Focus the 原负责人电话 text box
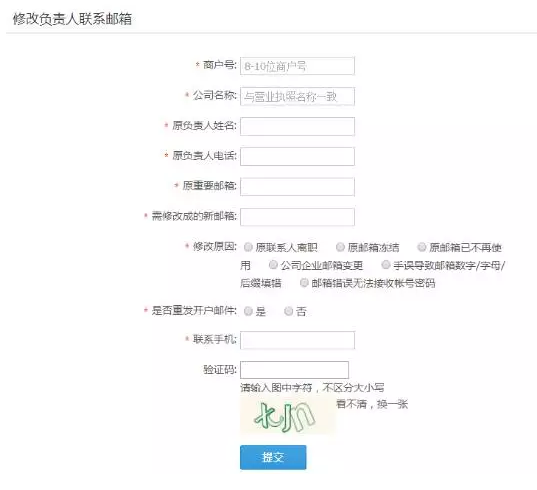 (297, 156)
